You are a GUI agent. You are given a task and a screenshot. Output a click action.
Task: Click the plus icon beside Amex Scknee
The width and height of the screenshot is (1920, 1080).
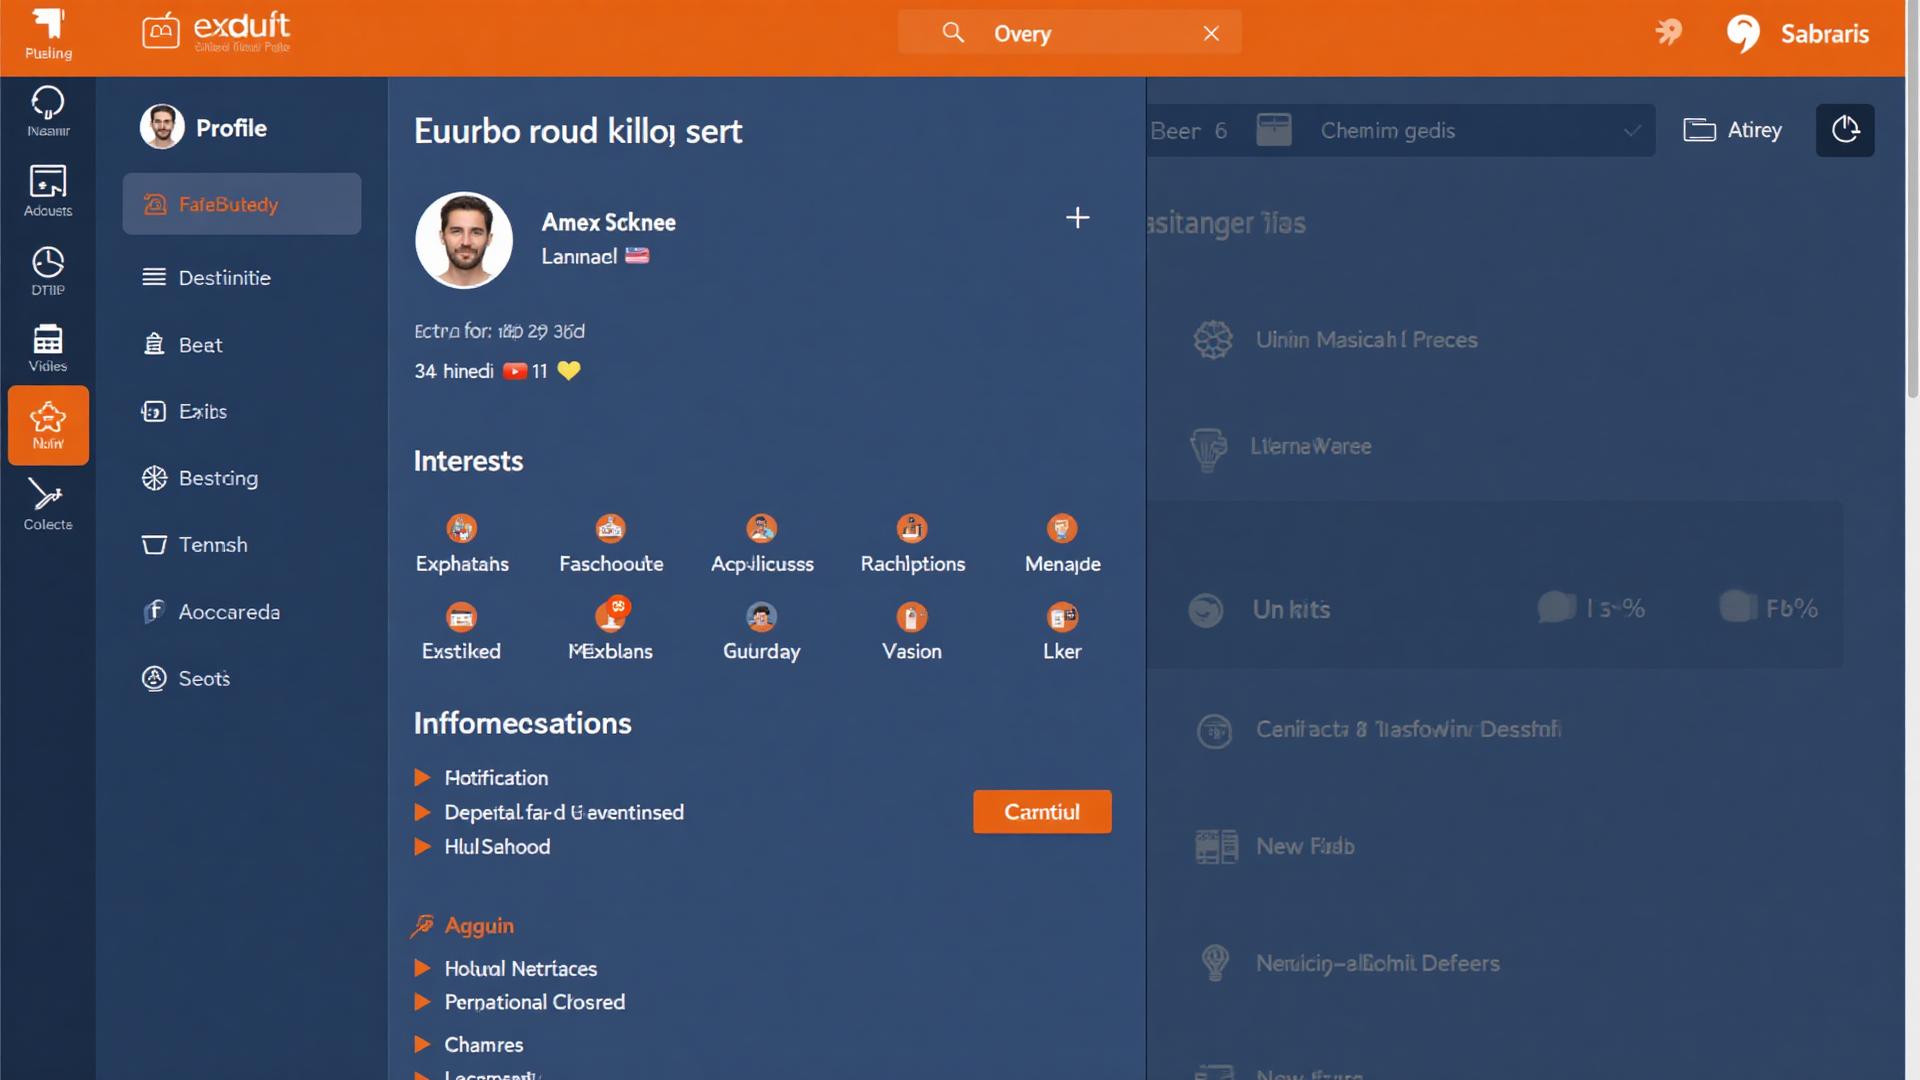(1077, 218)
